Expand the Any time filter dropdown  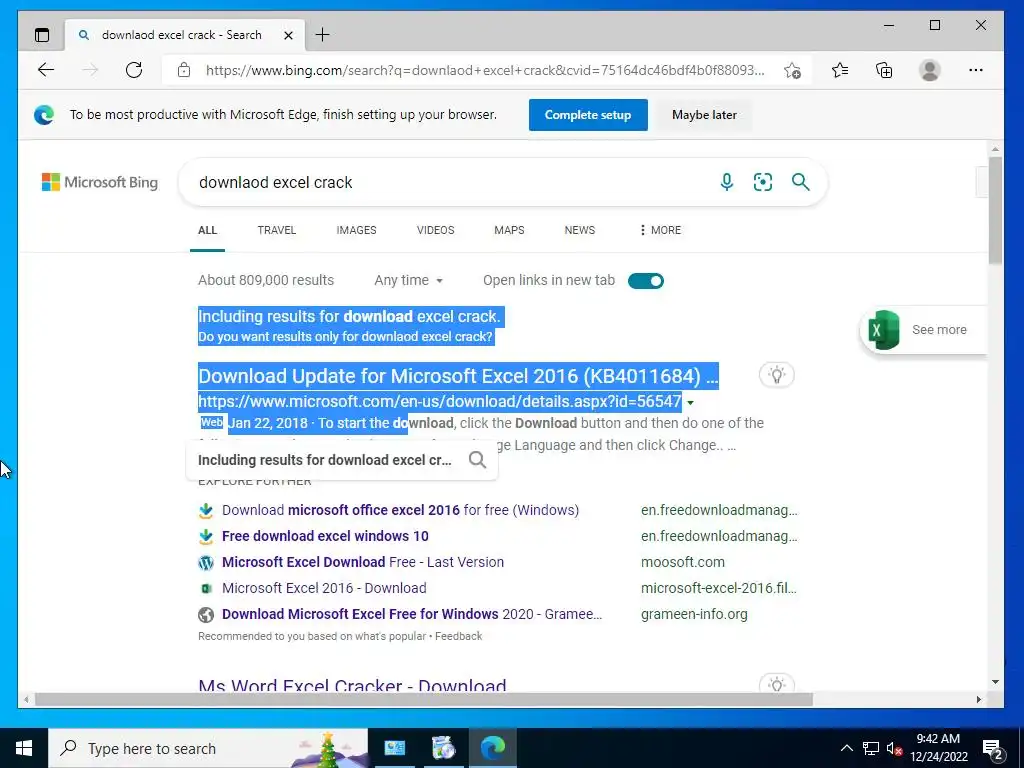(409, 280)
